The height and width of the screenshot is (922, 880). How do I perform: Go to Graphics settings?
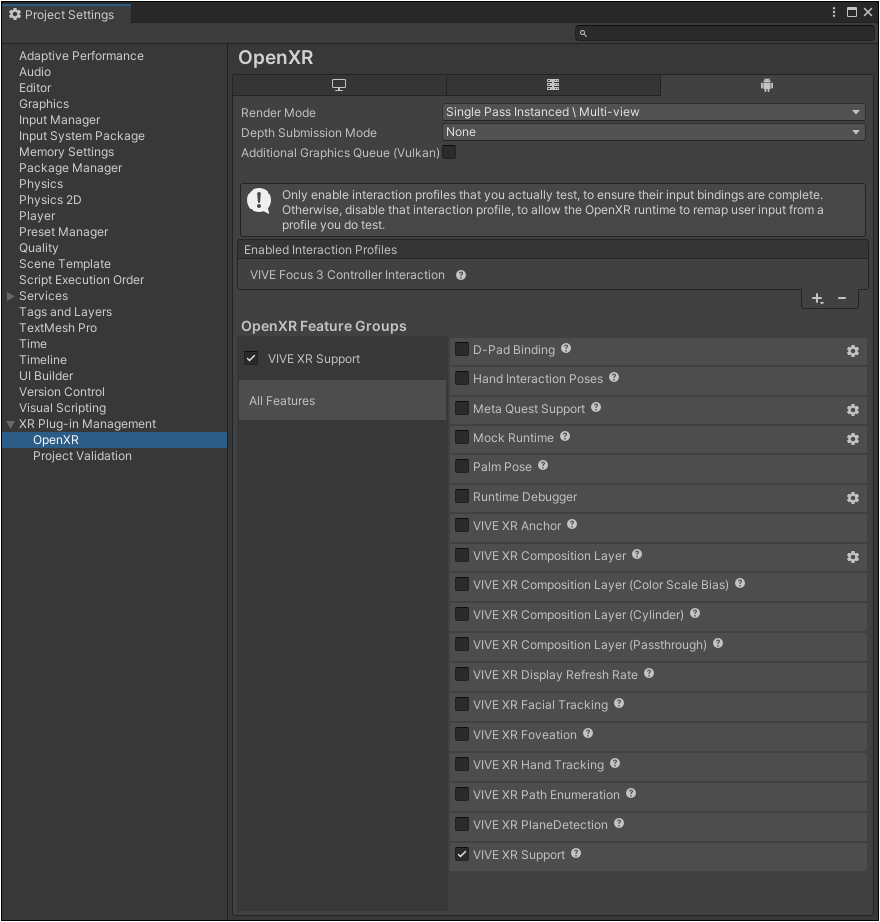pyautogui.click(x=44, y=104)
